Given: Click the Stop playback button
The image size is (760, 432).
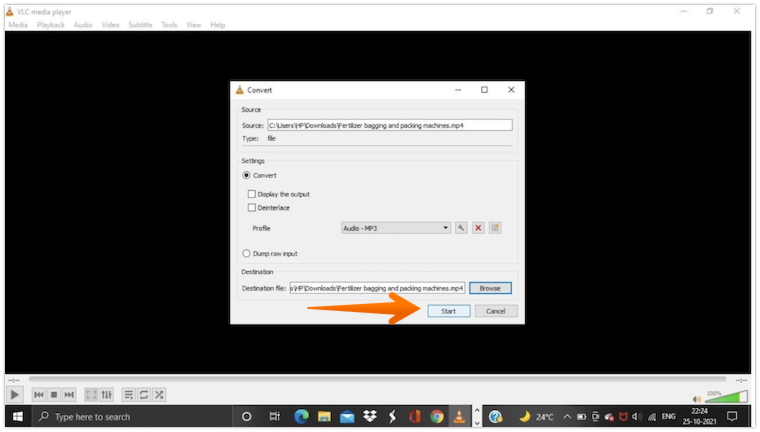Looking at the screenshot, I should click(x=54, y=395).
